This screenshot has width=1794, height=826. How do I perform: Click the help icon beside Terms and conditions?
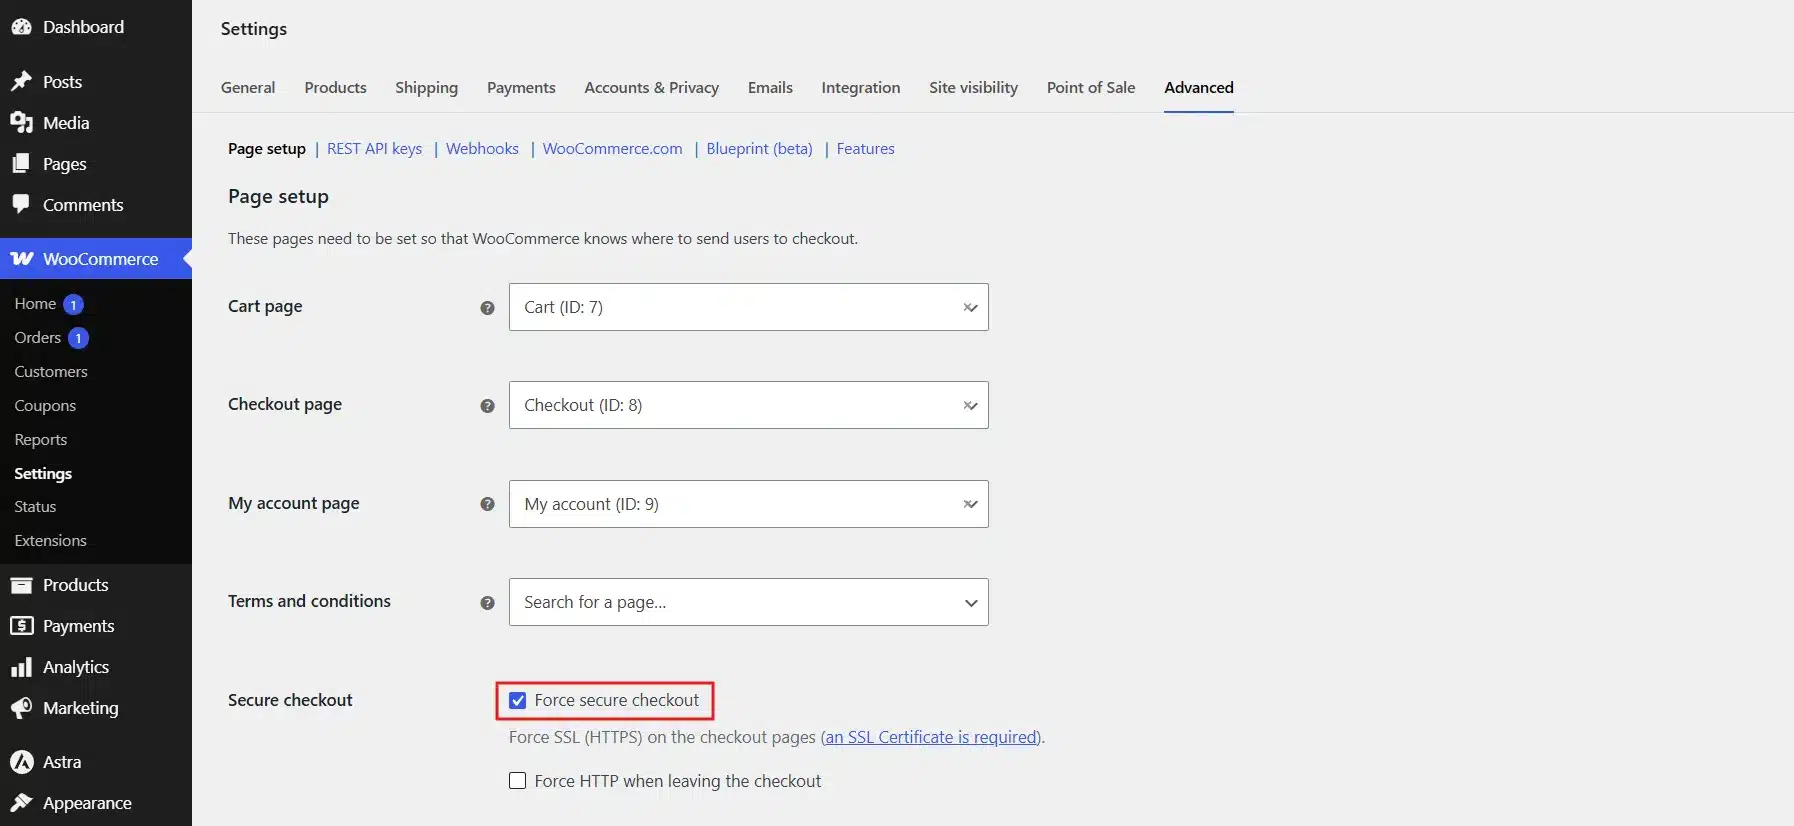coord(488,603)
